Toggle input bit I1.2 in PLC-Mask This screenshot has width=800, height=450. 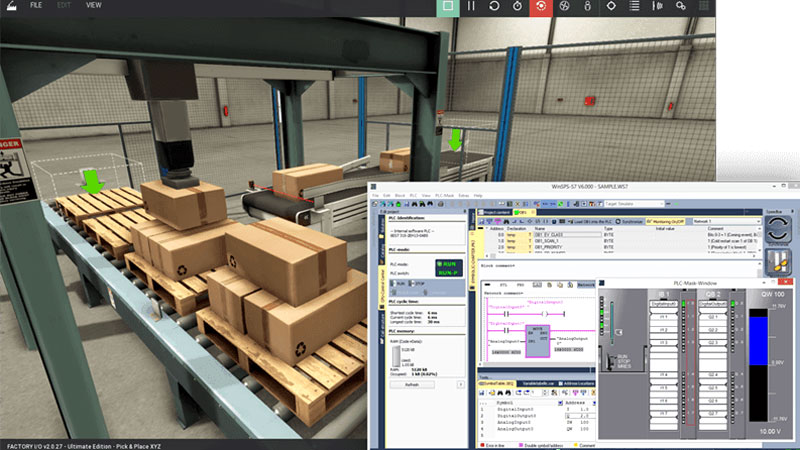(x=664, y=330)
